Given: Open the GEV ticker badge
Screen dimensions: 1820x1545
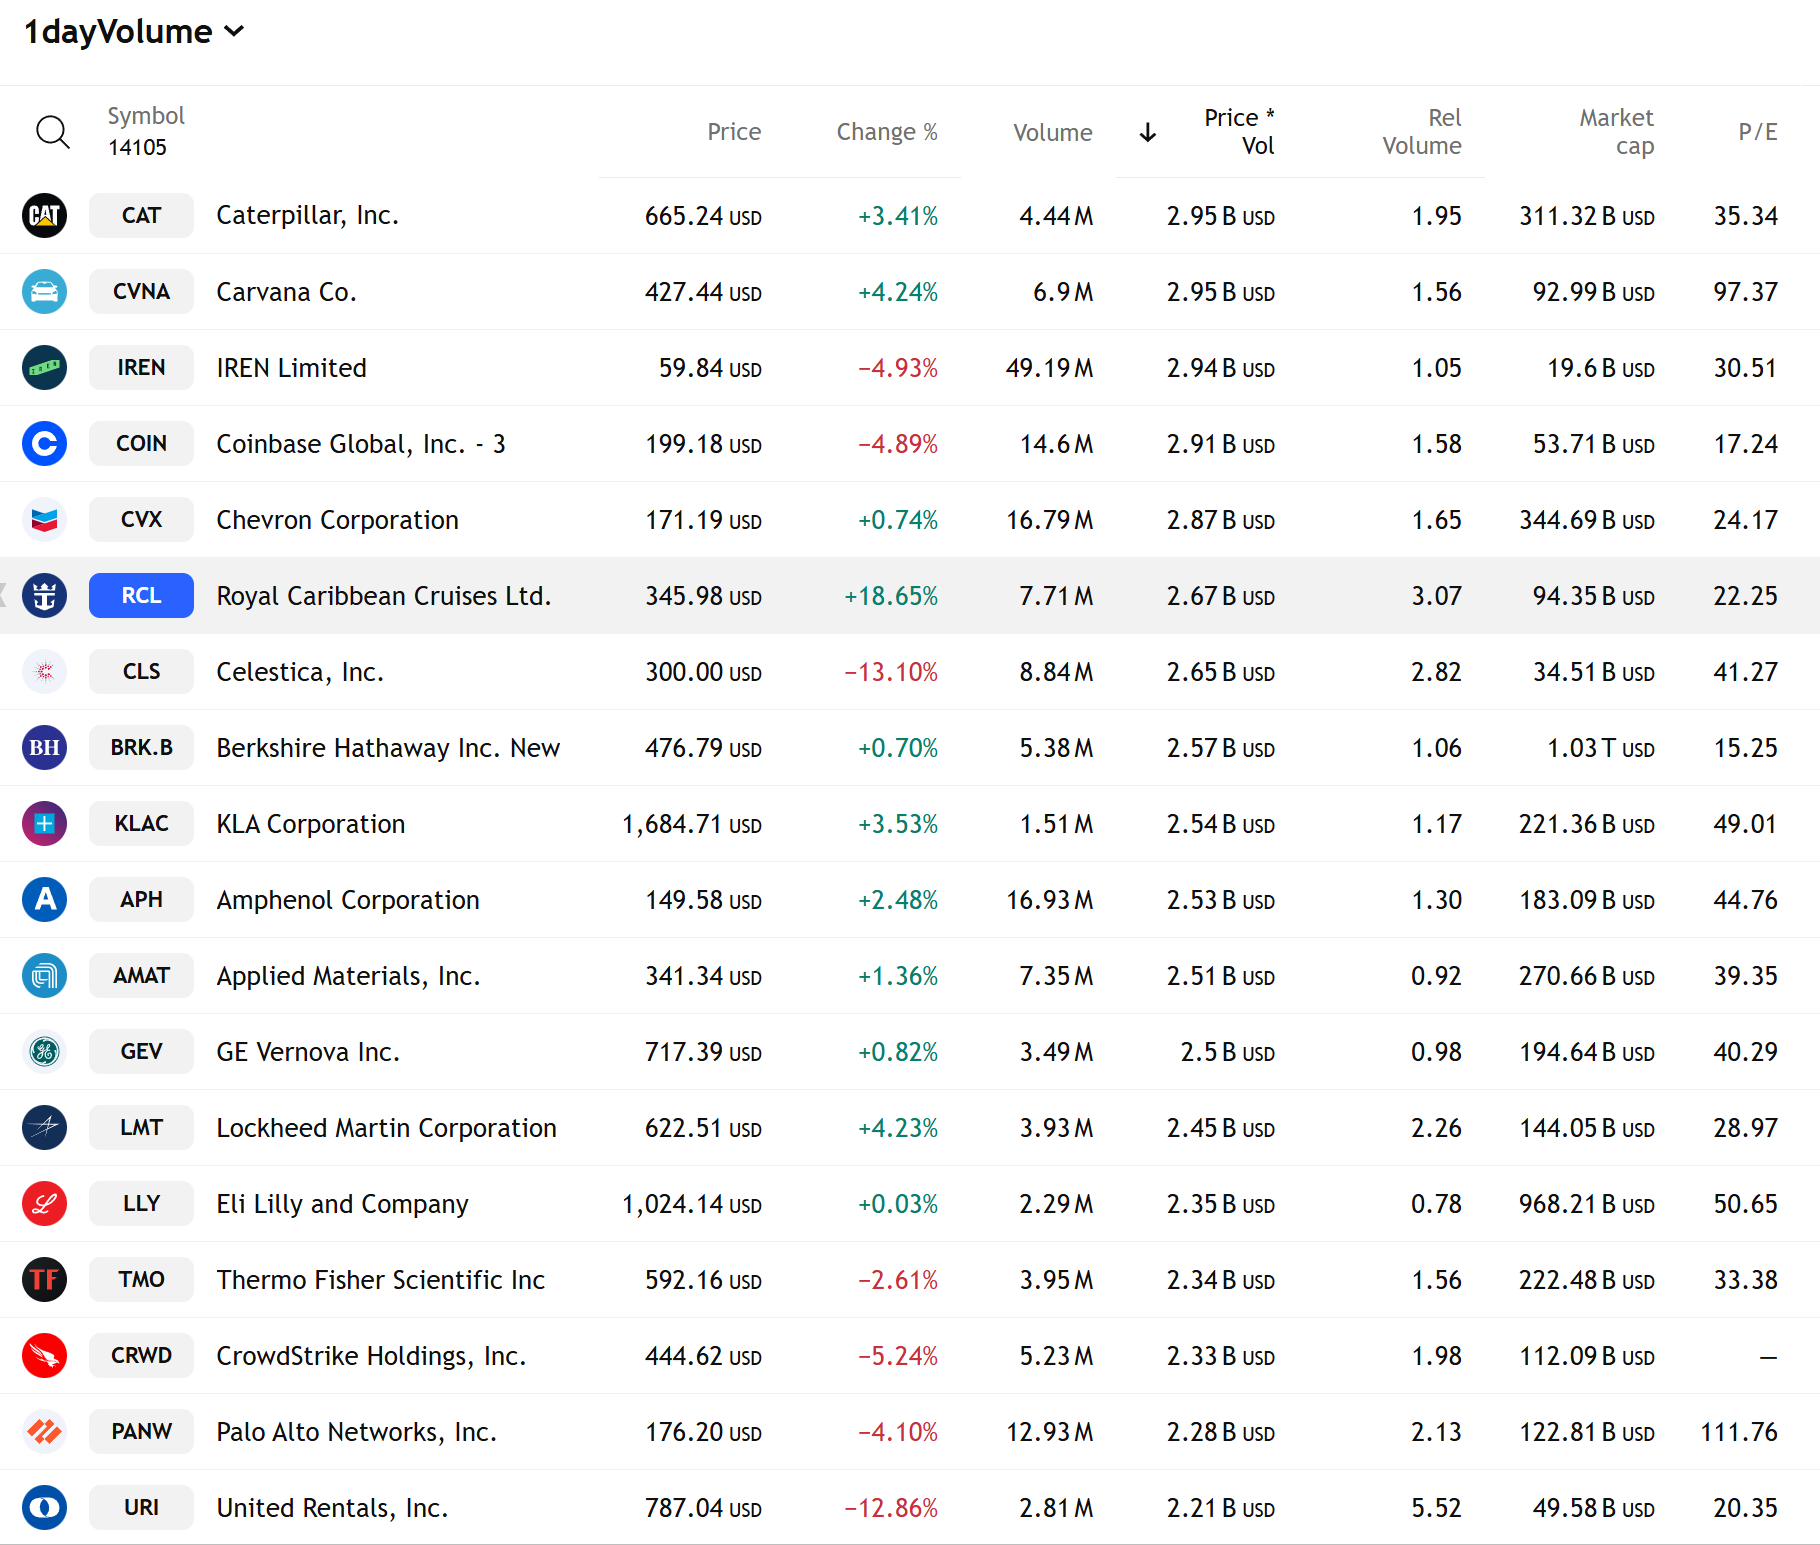Looking at the screenshot, I should click(141, 1051).
